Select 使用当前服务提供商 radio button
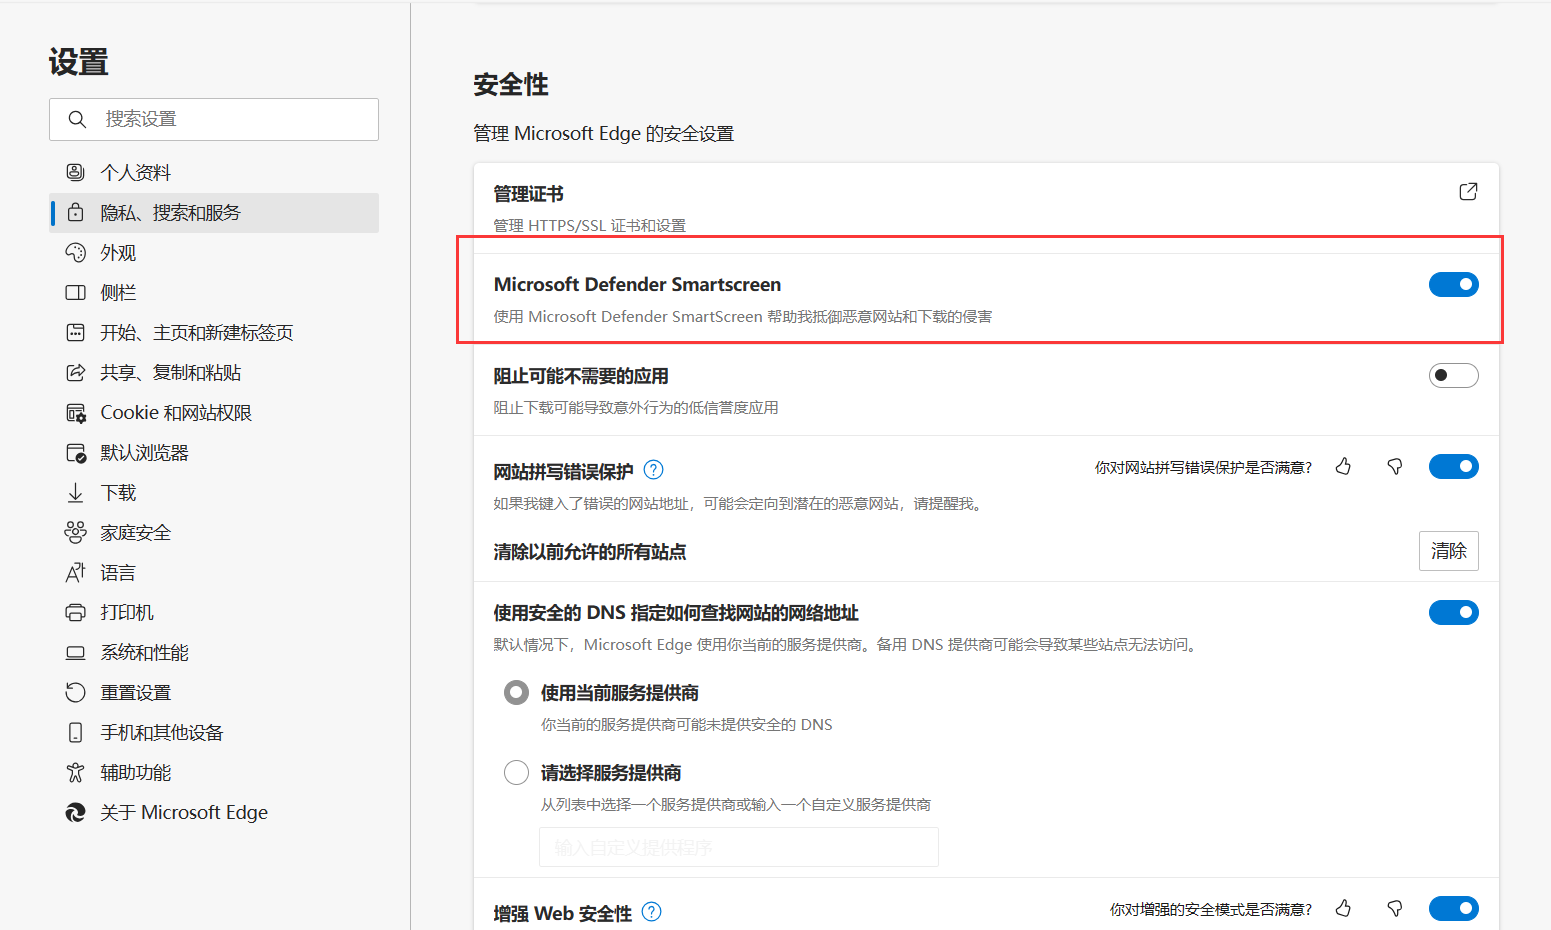 click(x=516, y=692)
